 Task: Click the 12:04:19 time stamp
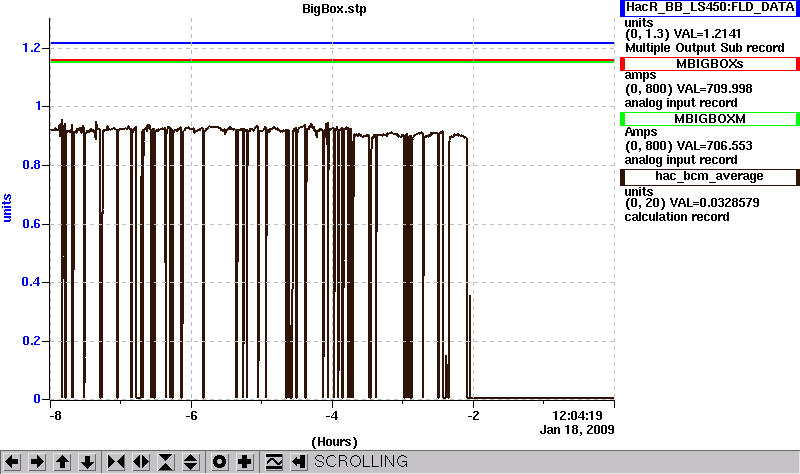578,416
